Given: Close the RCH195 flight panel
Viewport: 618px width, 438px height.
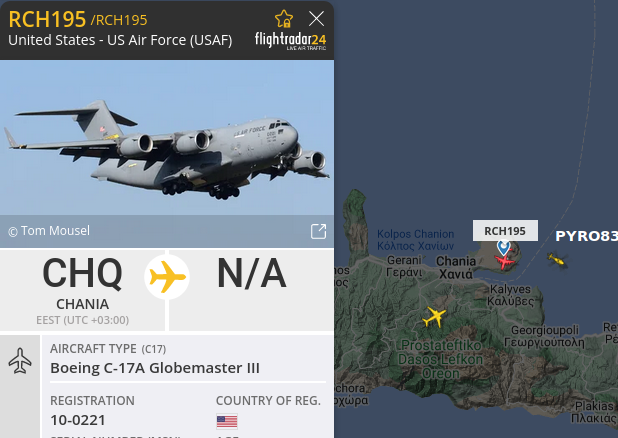Looking at the screenshot, I should 316,19.
